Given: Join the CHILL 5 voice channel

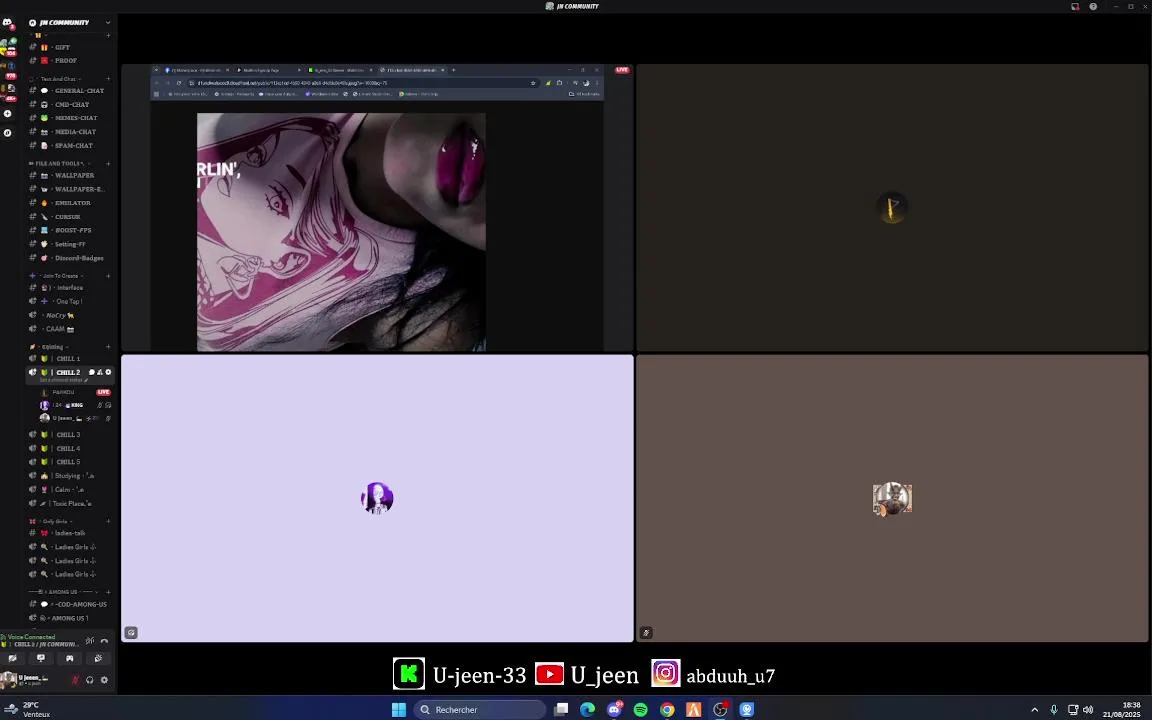Looking at the screenshot, I should pos(70,462).
